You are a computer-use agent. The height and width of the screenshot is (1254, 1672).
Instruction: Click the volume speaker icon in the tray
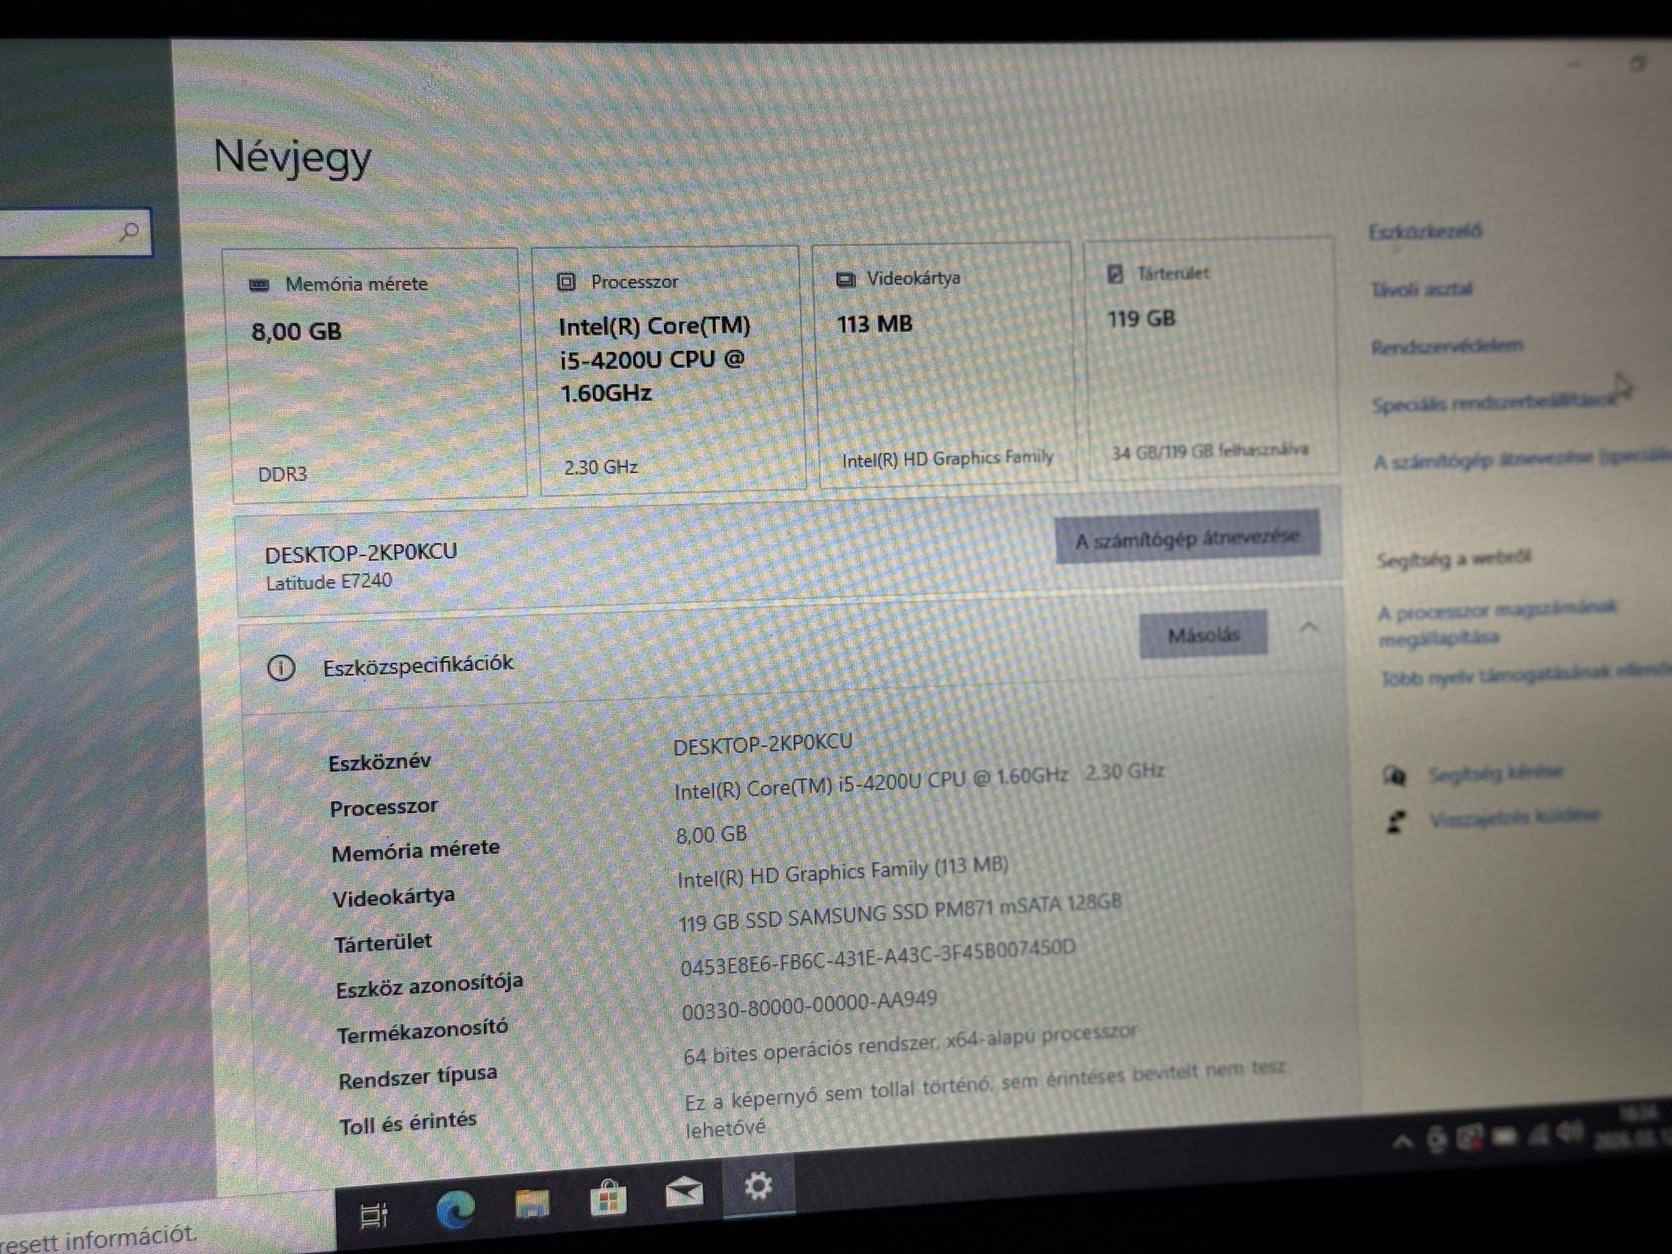tap(1571, 1131)
